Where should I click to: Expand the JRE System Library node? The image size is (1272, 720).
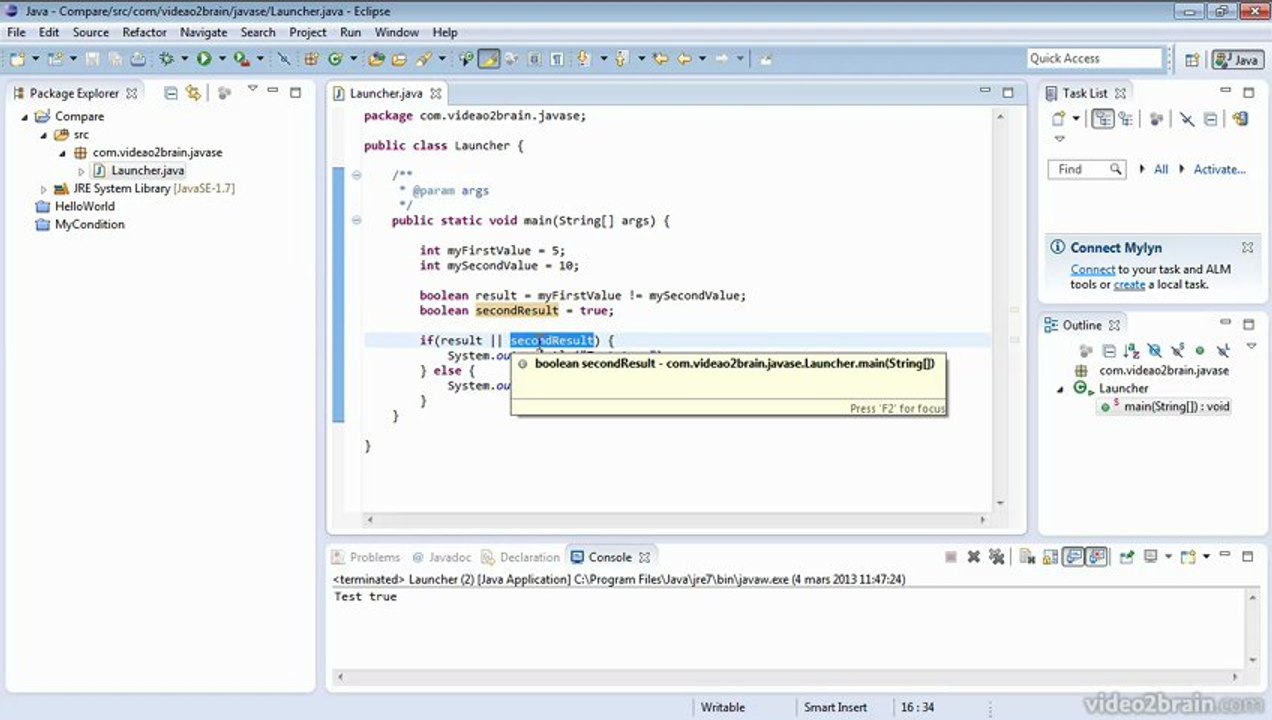[43, 188]
